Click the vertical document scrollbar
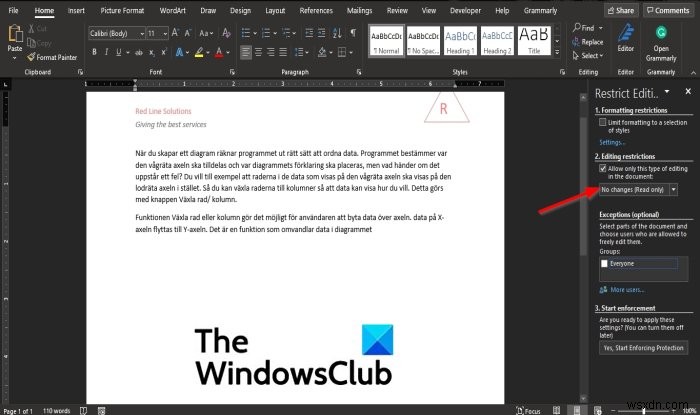700x415 pixels. click(583, 185)
